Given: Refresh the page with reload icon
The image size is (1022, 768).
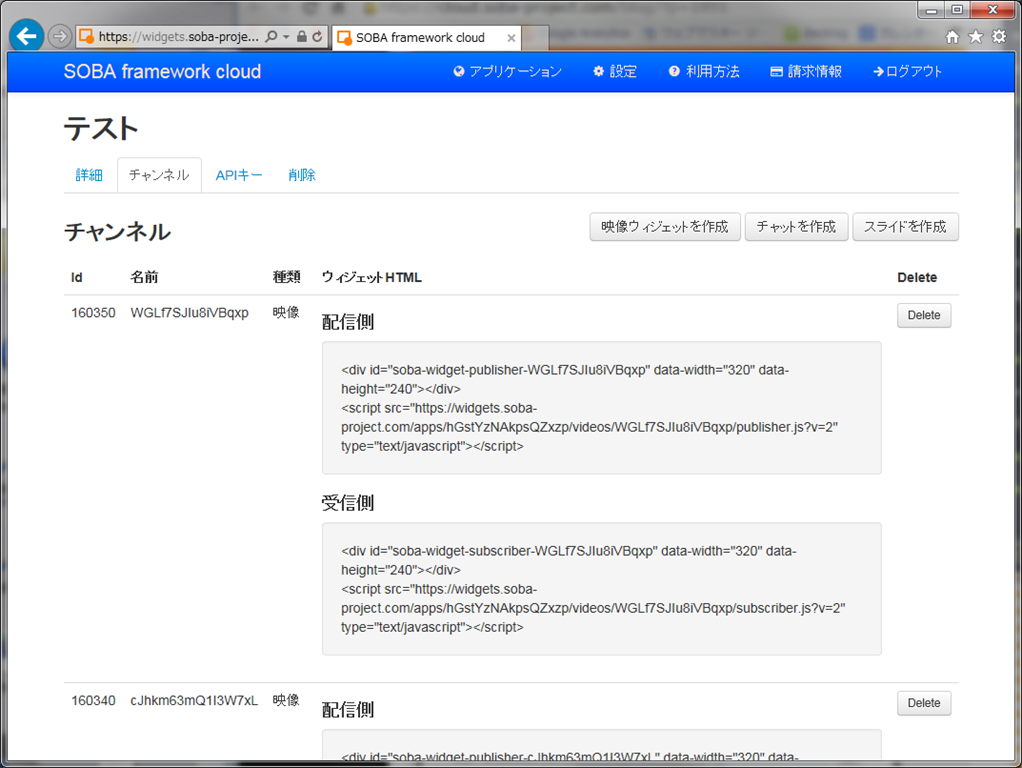Looking at the screenshot, I should 317,37.
